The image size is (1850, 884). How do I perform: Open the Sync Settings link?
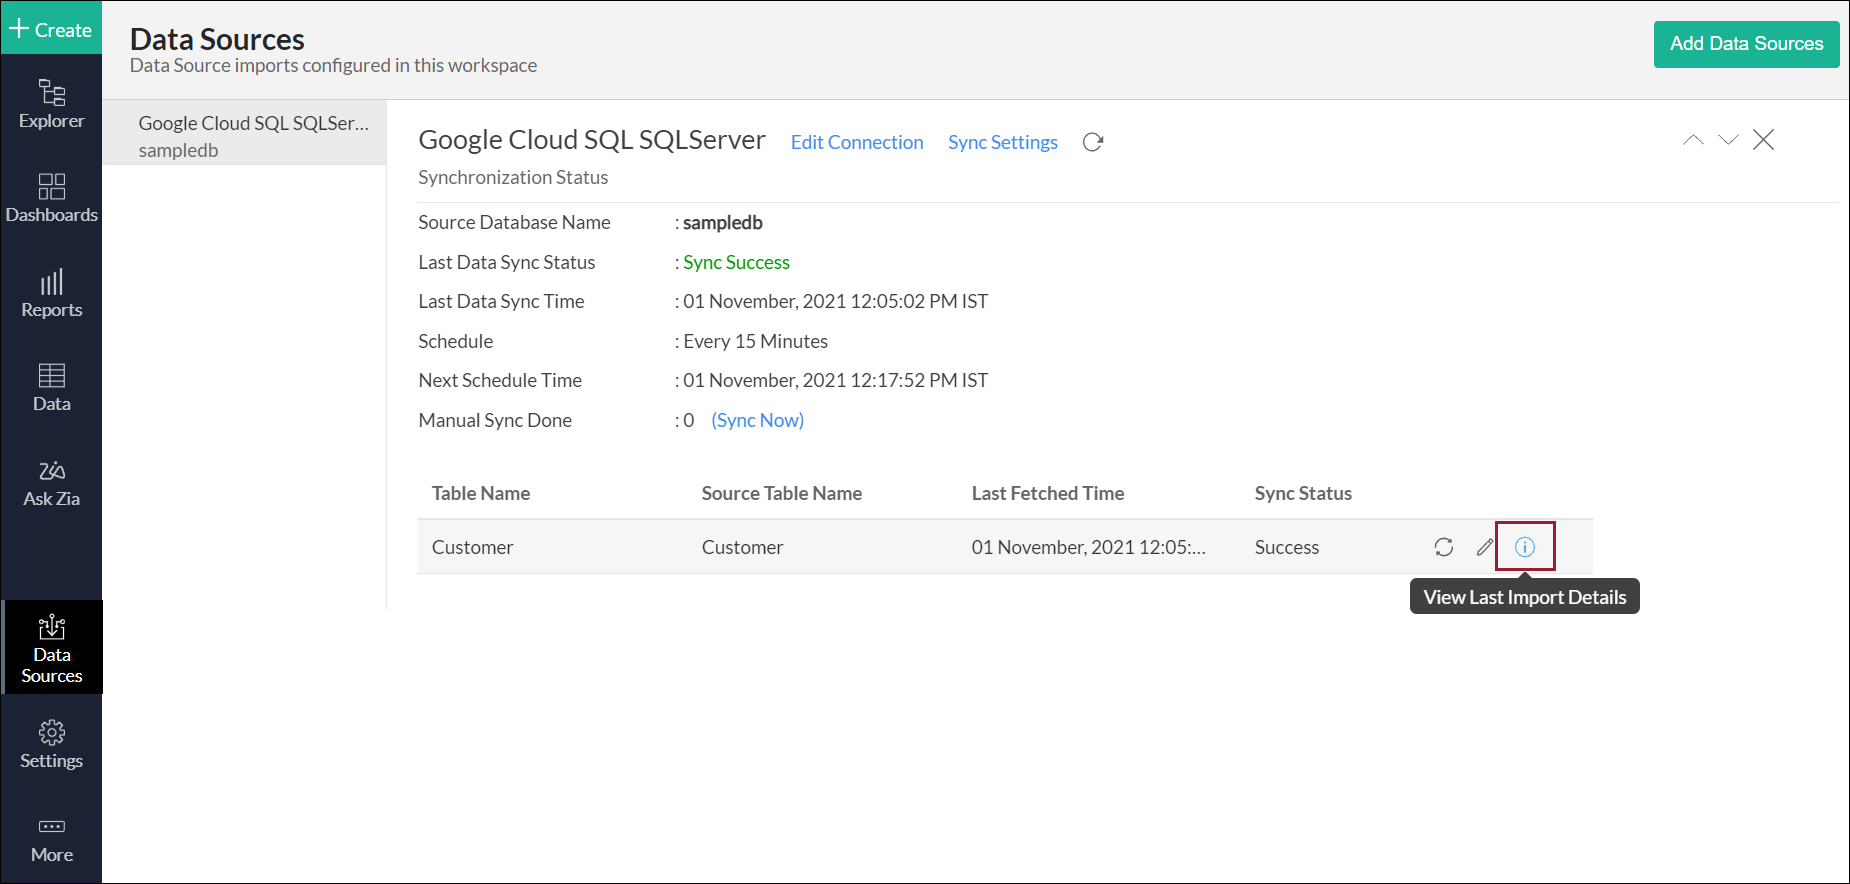point(1002,142)
